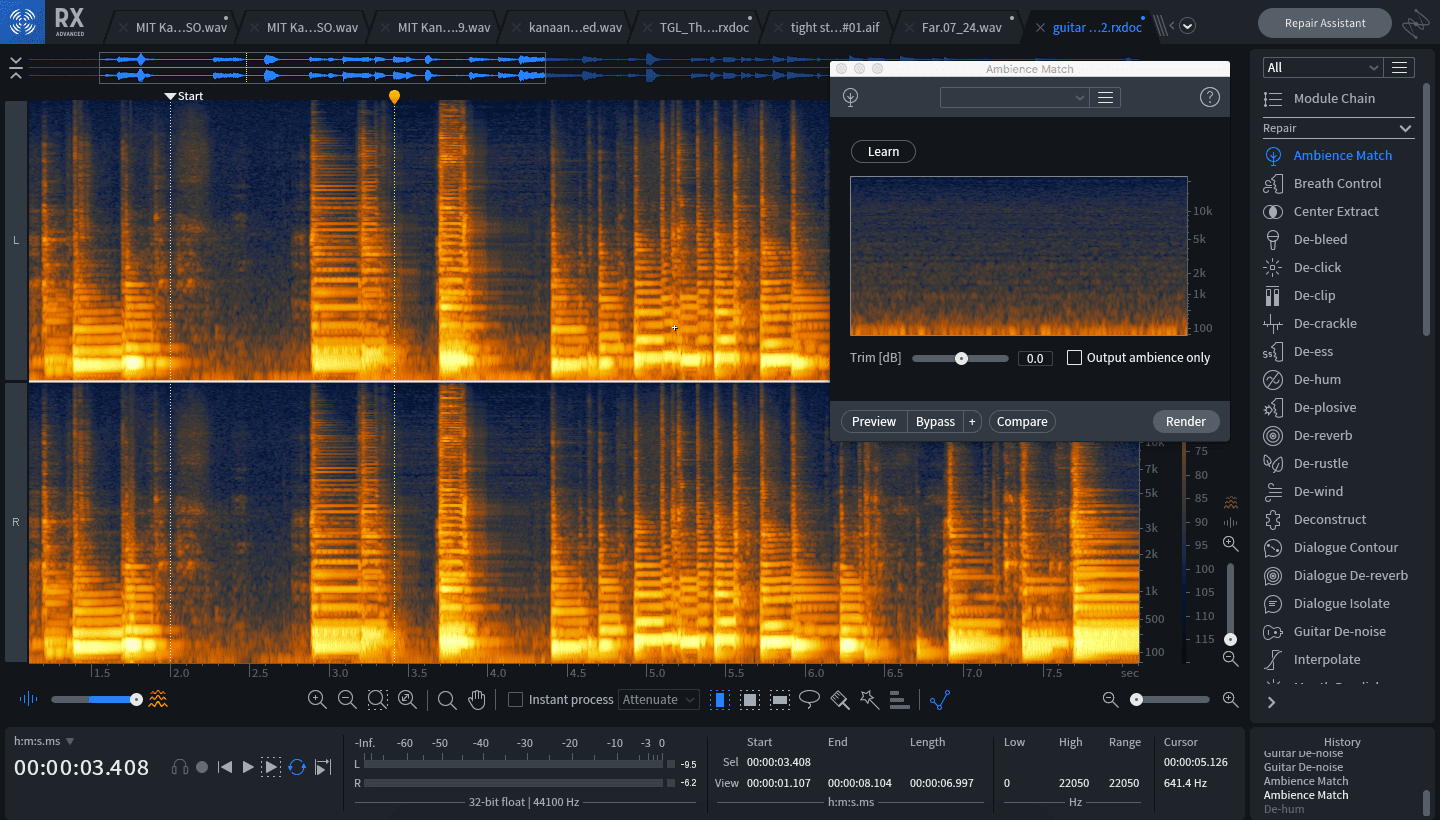
Task: Select the grab hand tool
Action: click(x=477, y=699)
